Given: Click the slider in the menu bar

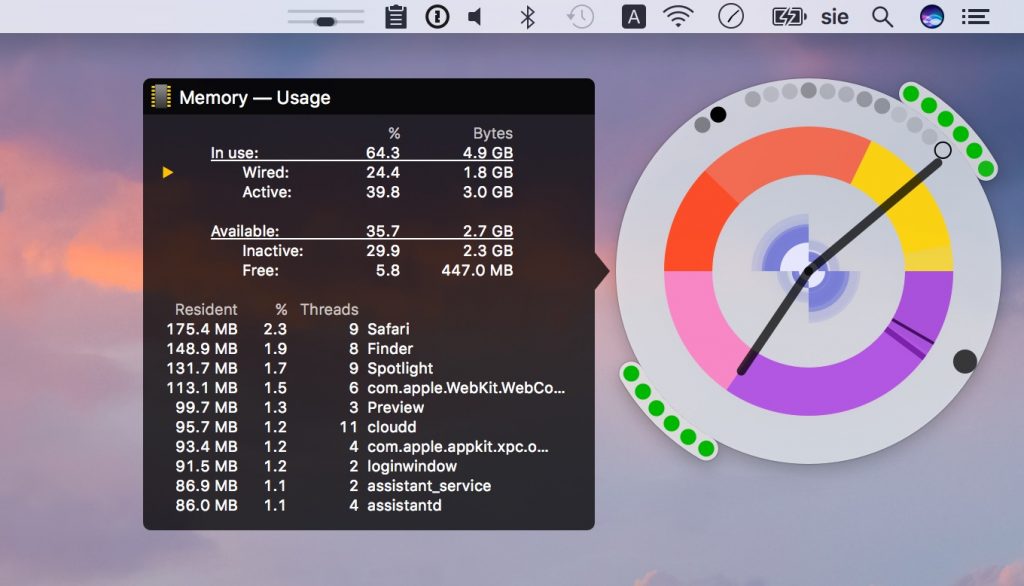Looking at the screenshot, I should tap(325, 19).
